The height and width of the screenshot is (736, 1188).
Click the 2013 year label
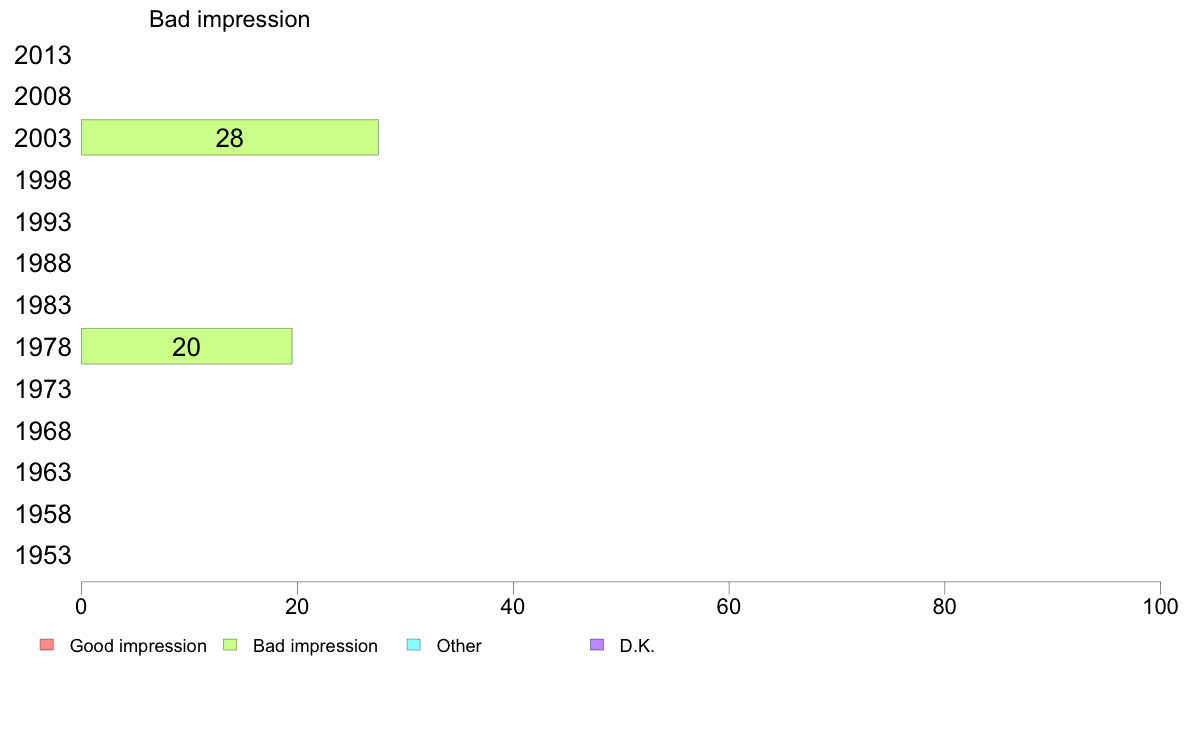click(42, 55)
